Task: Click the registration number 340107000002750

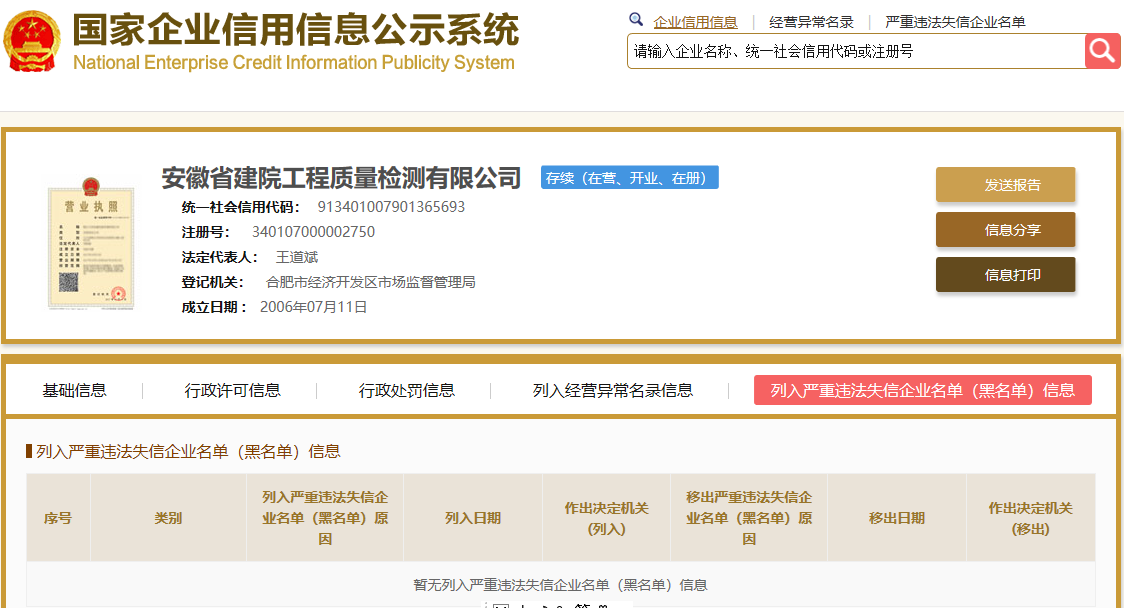Action: [313, 232]
